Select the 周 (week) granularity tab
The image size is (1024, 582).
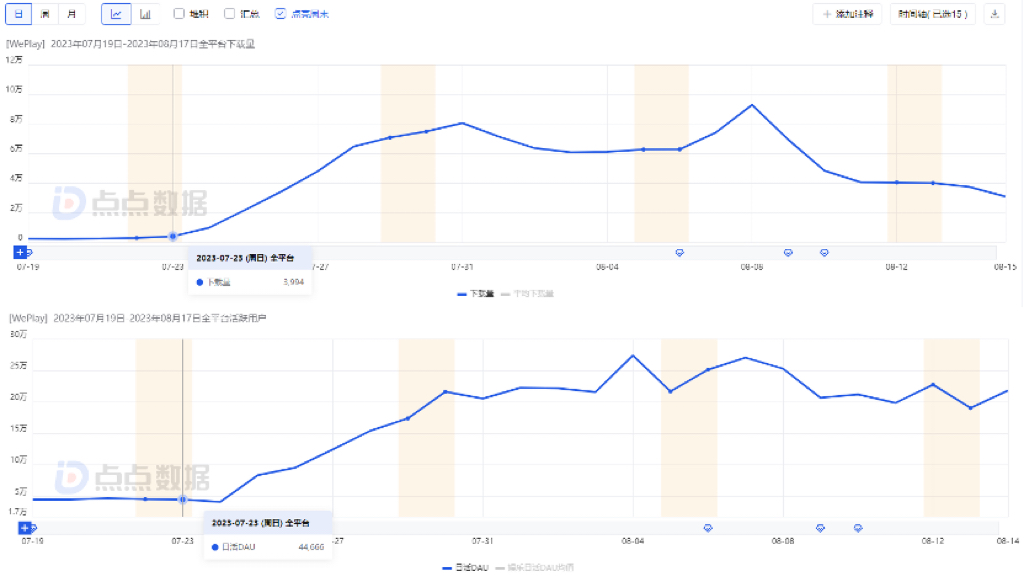click(45, 14)
